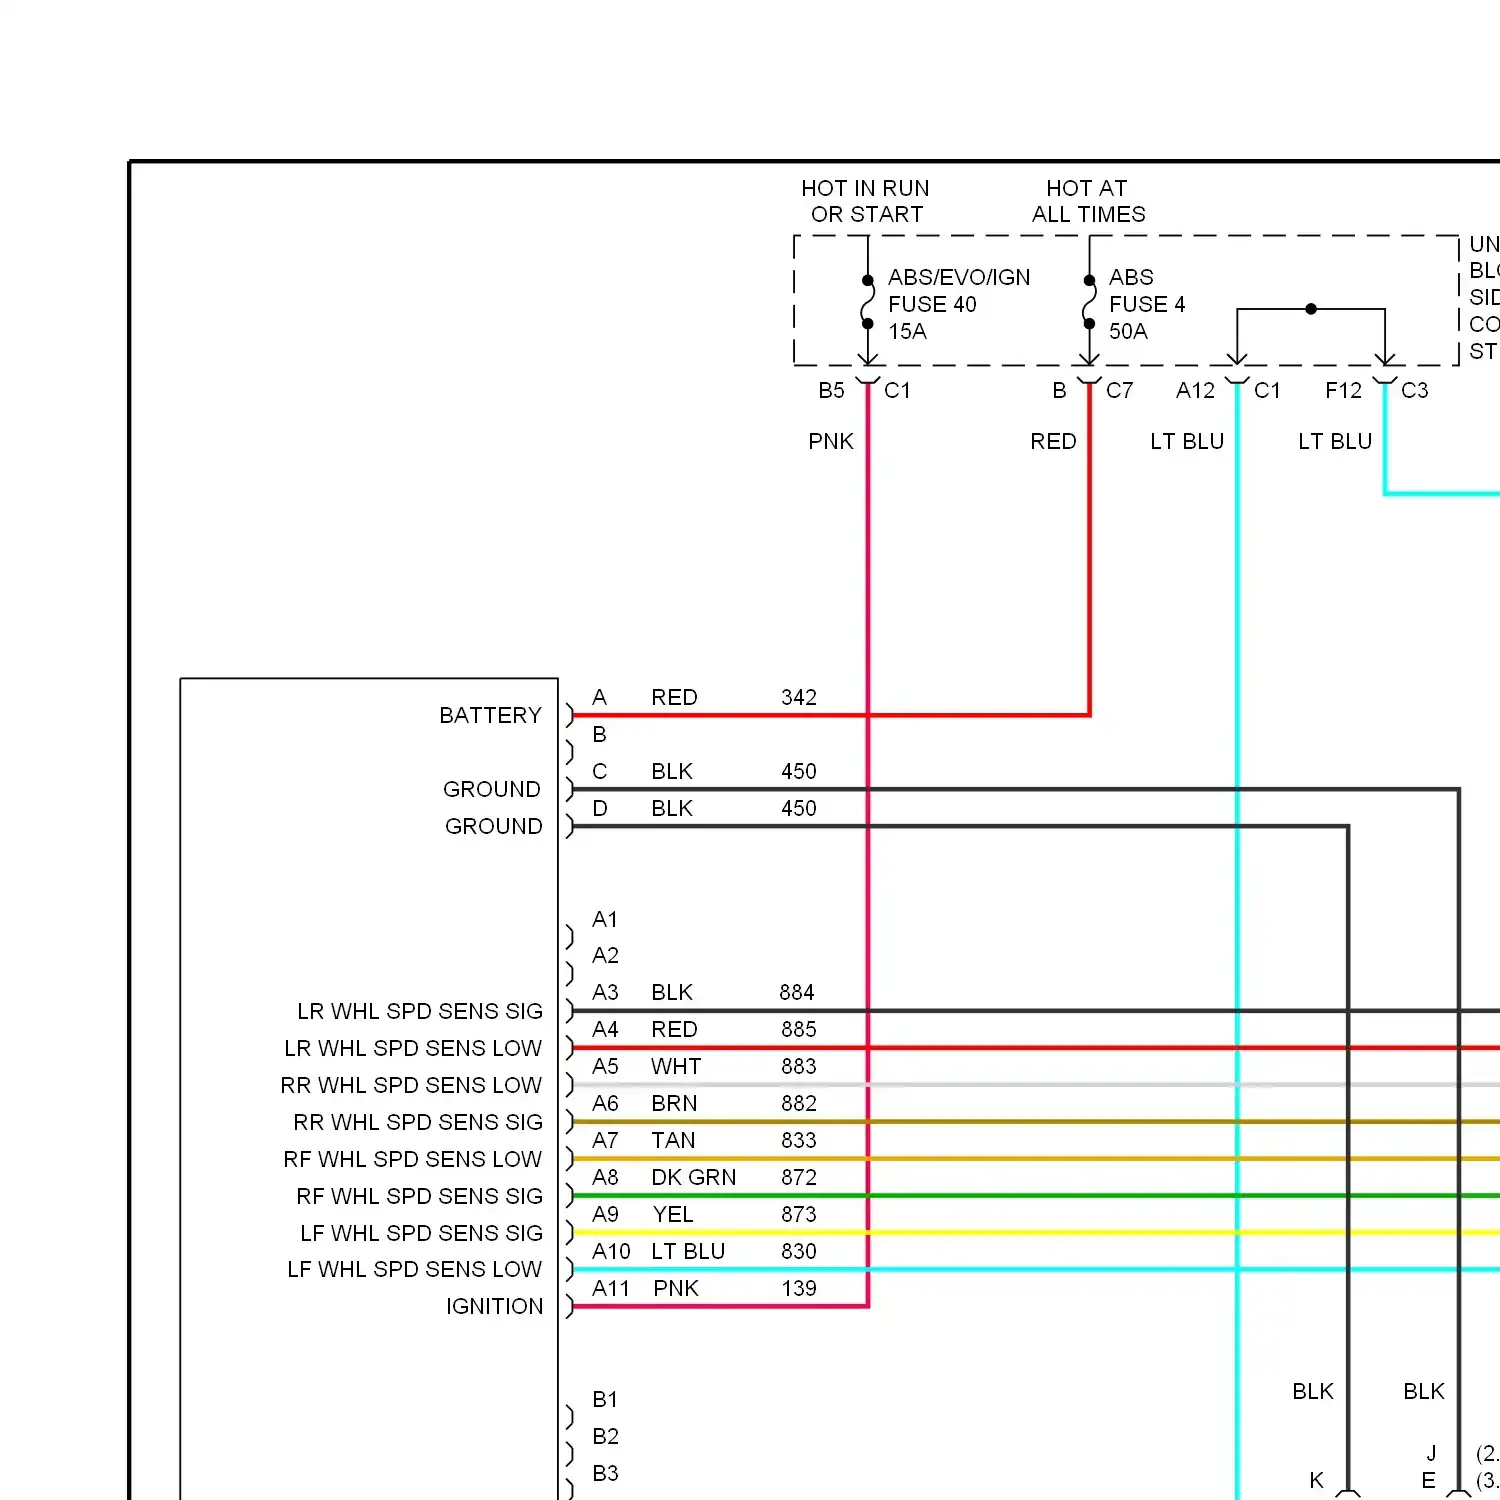
Task: Click pin label 'A5'
Action: (605, 1066)
